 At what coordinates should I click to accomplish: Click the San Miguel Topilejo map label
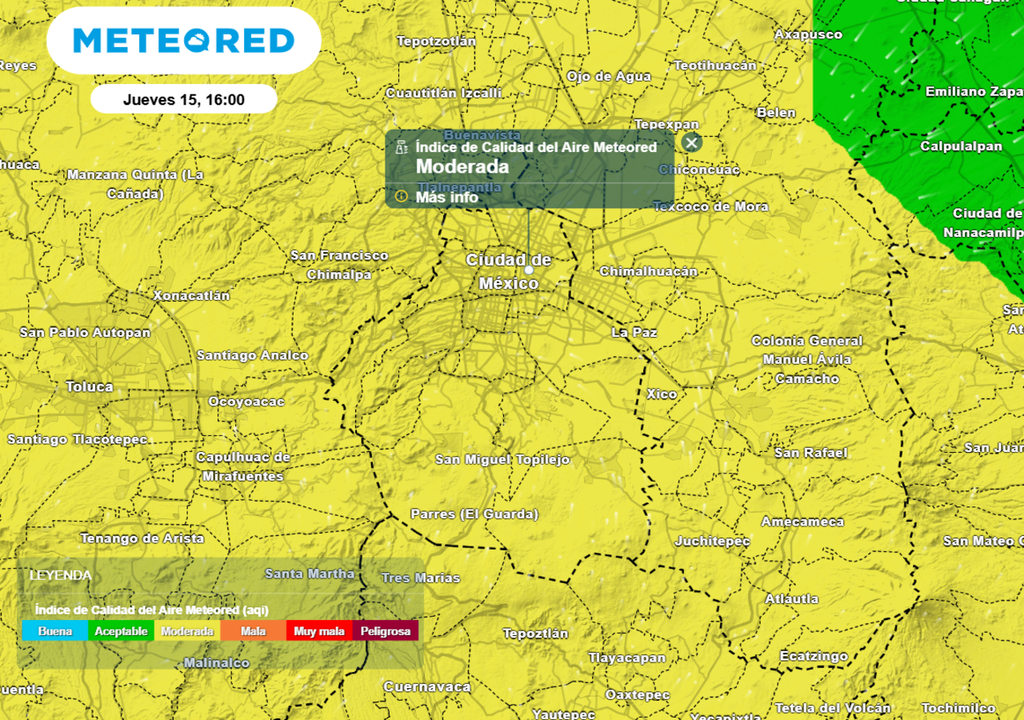pyautogui.click(x=503, y=459)
